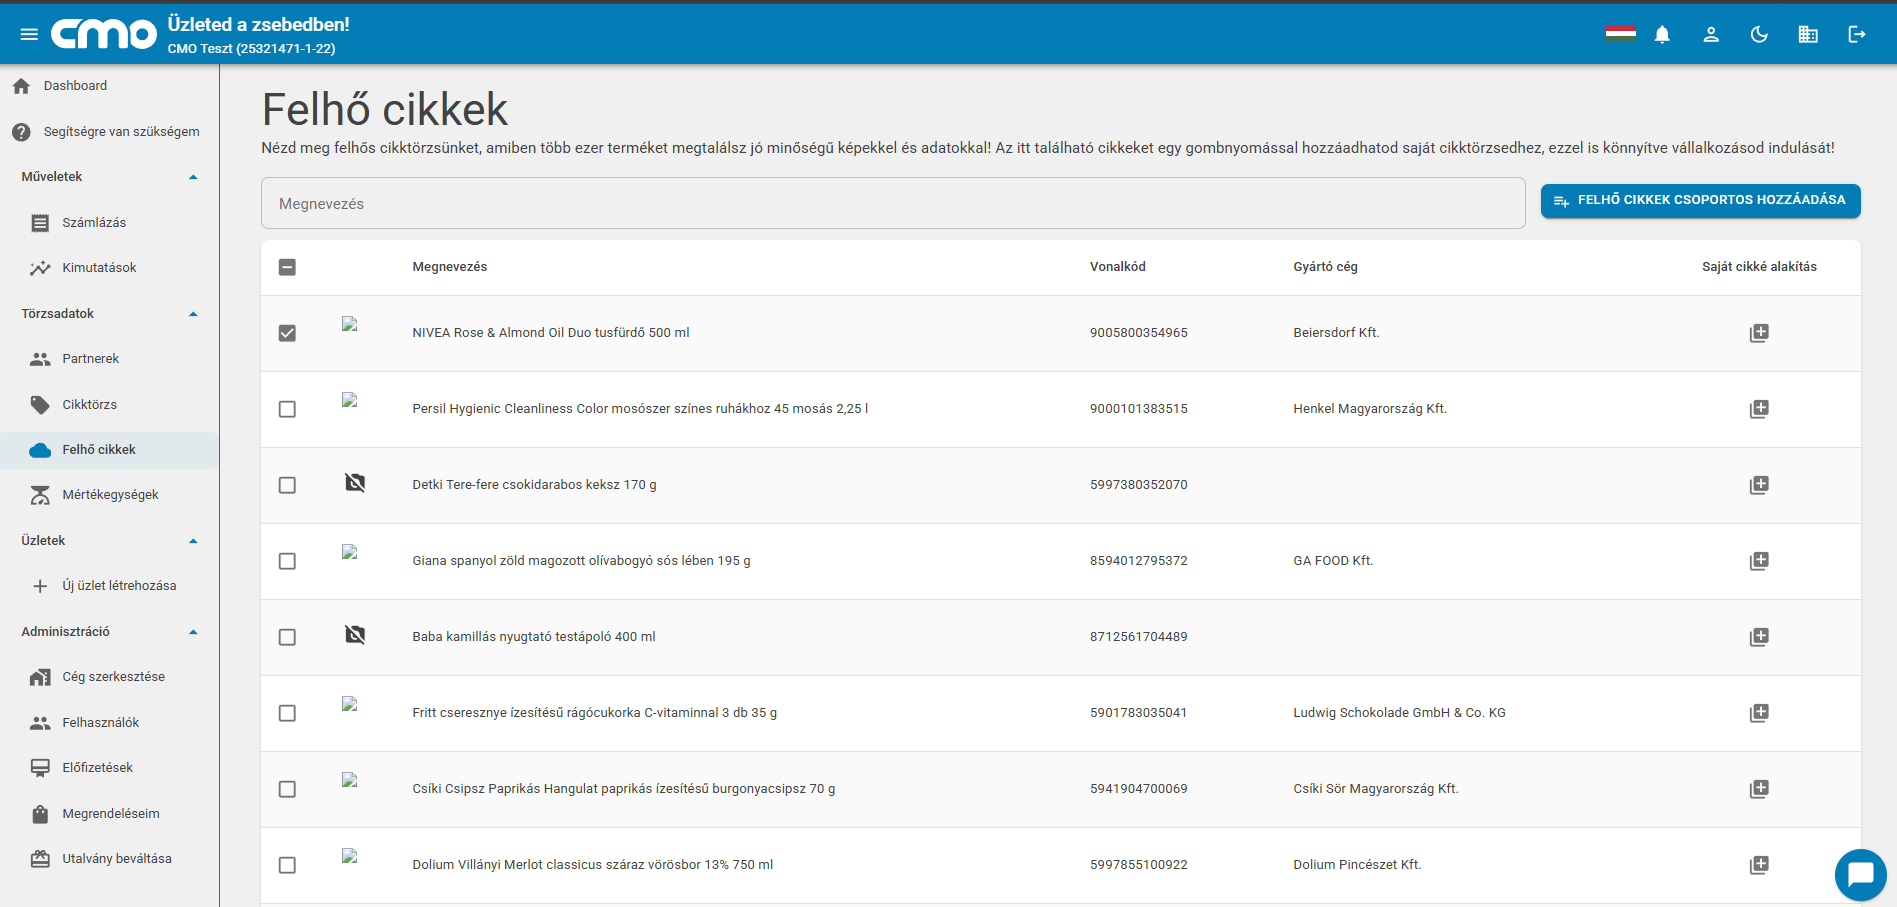Open NIVEA product thumbnail
1897x907 pixels.
pos(350,324)
